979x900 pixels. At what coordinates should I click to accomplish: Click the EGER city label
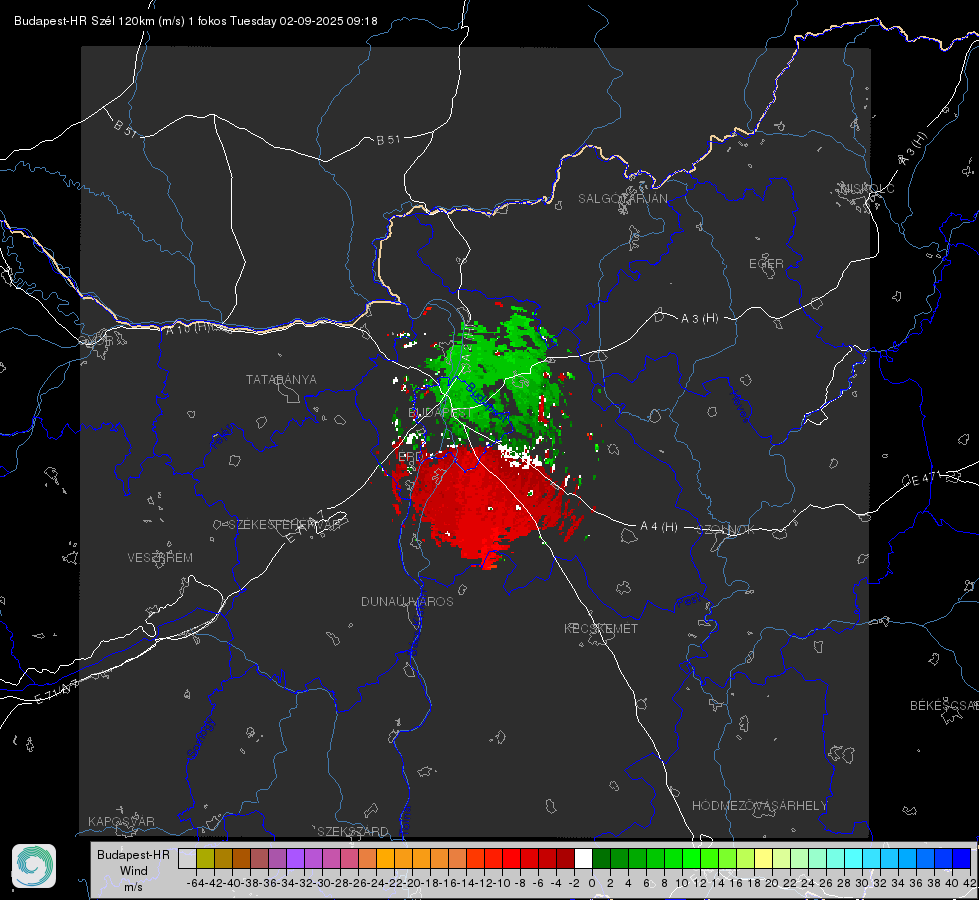coord(766,264)
